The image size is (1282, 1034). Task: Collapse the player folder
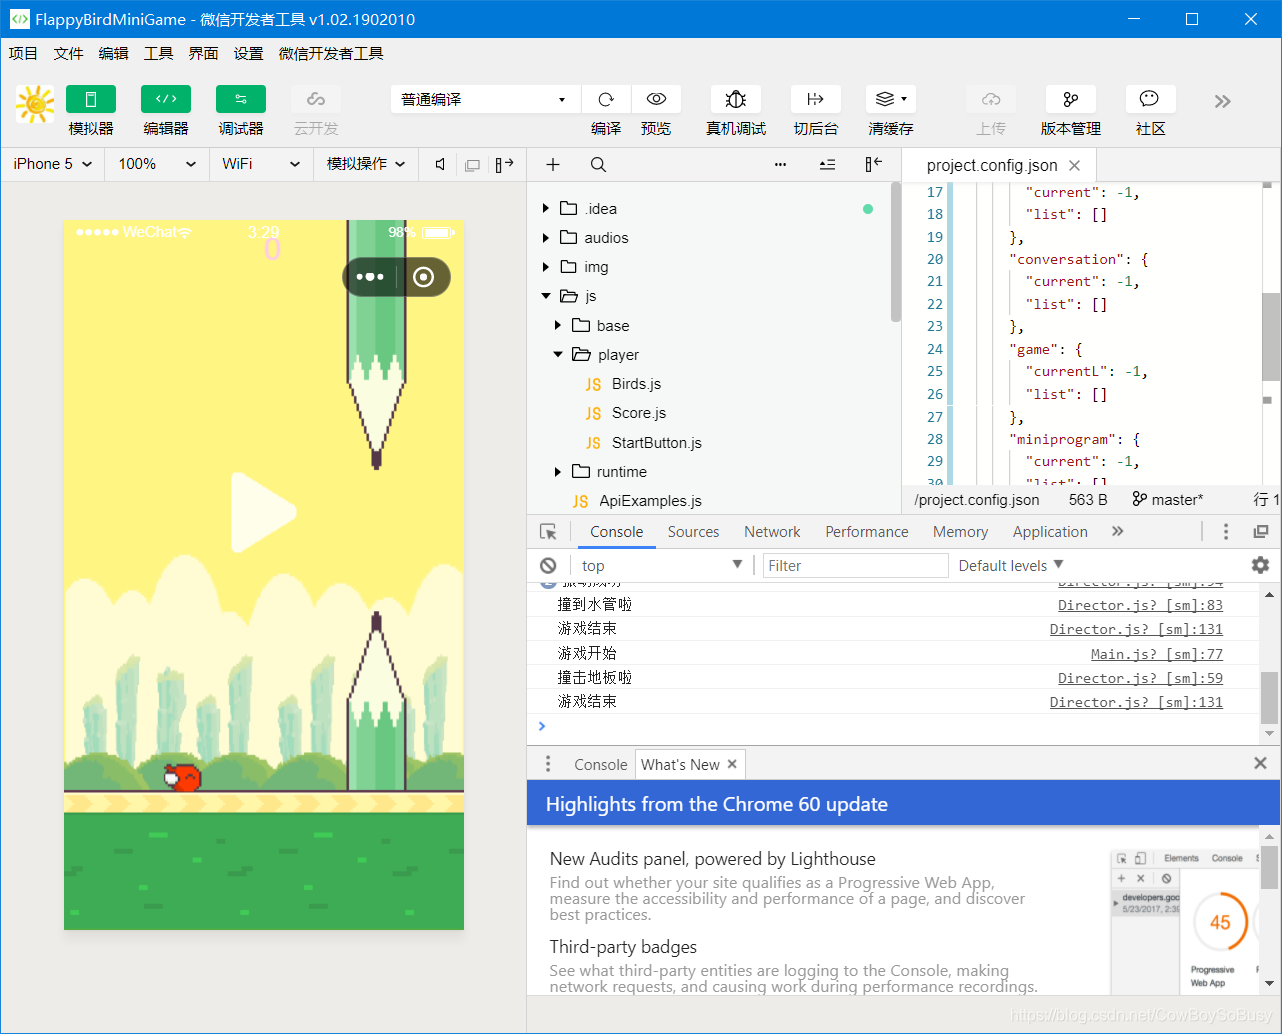click(558, 355)
